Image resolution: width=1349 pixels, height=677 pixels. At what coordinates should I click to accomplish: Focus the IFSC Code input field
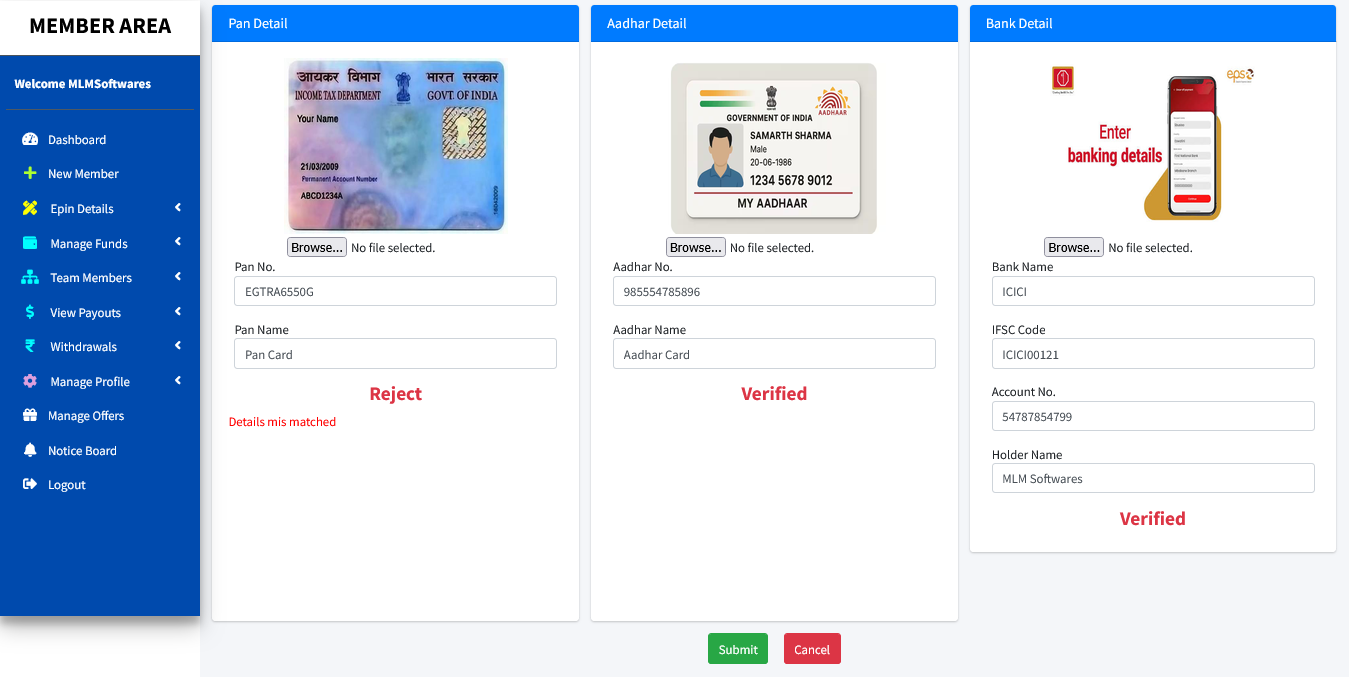[x=1153, y=354]
